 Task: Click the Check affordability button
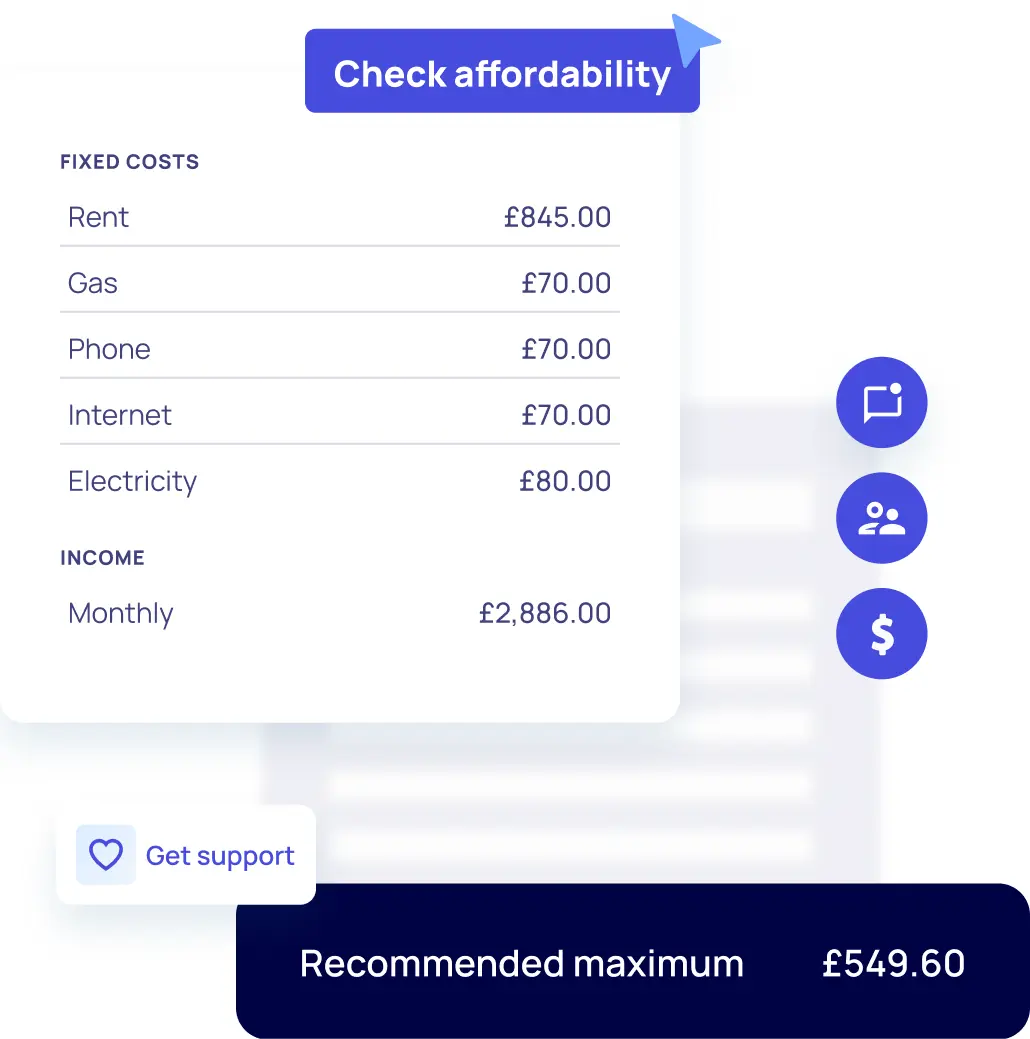(x=502, y=71)
